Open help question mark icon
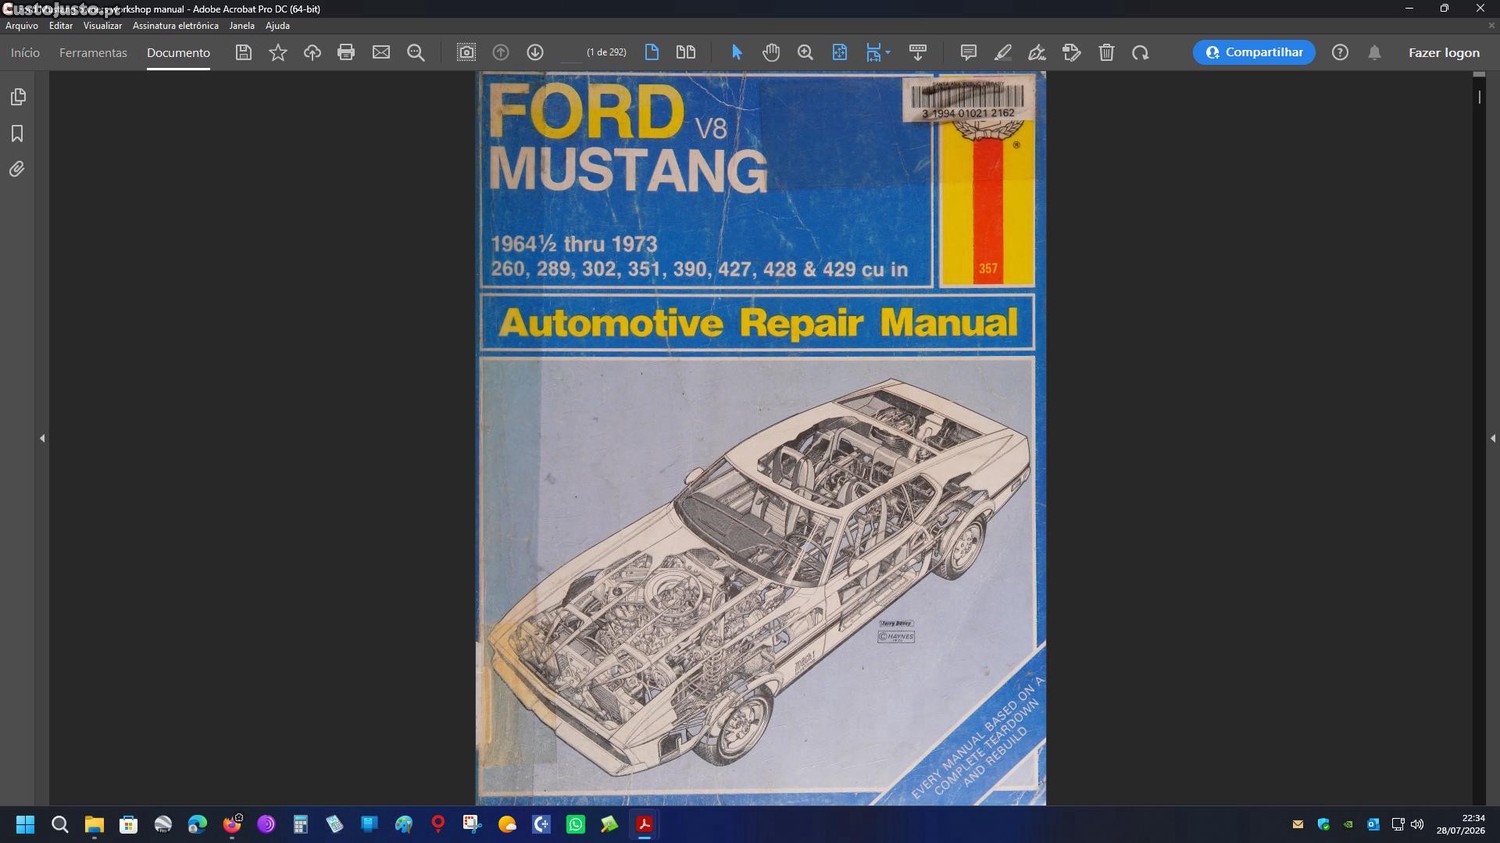The width and height of the screenshot is (1500, 843). 1340,52
